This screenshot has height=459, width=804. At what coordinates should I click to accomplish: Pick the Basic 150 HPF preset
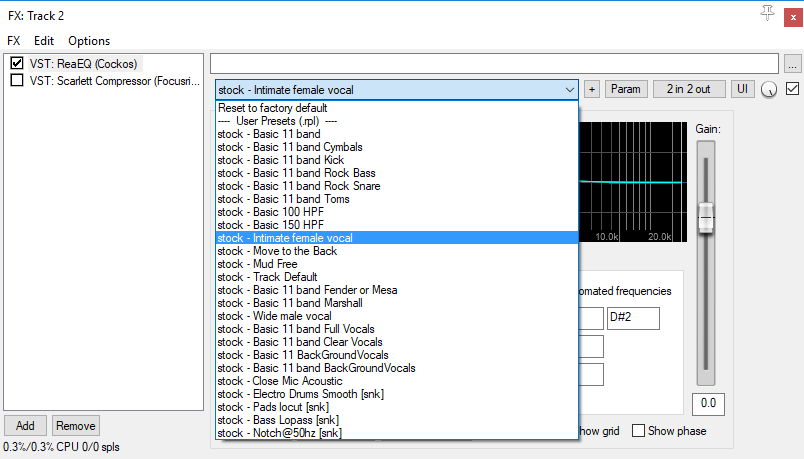(397, 225)
